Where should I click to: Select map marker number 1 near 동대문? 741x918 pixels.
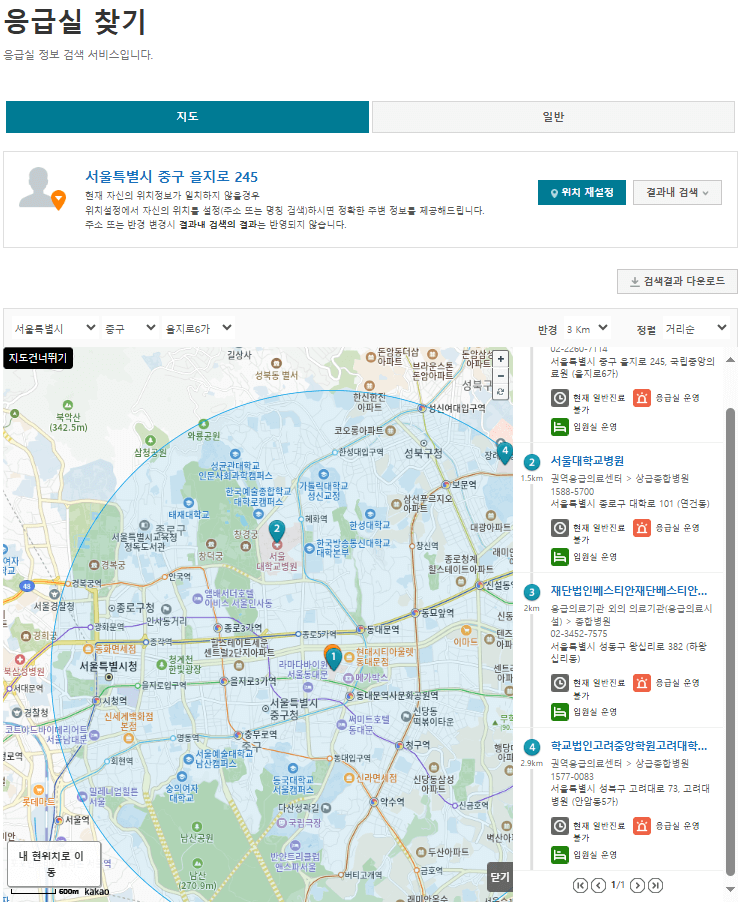tap(333, 659)
